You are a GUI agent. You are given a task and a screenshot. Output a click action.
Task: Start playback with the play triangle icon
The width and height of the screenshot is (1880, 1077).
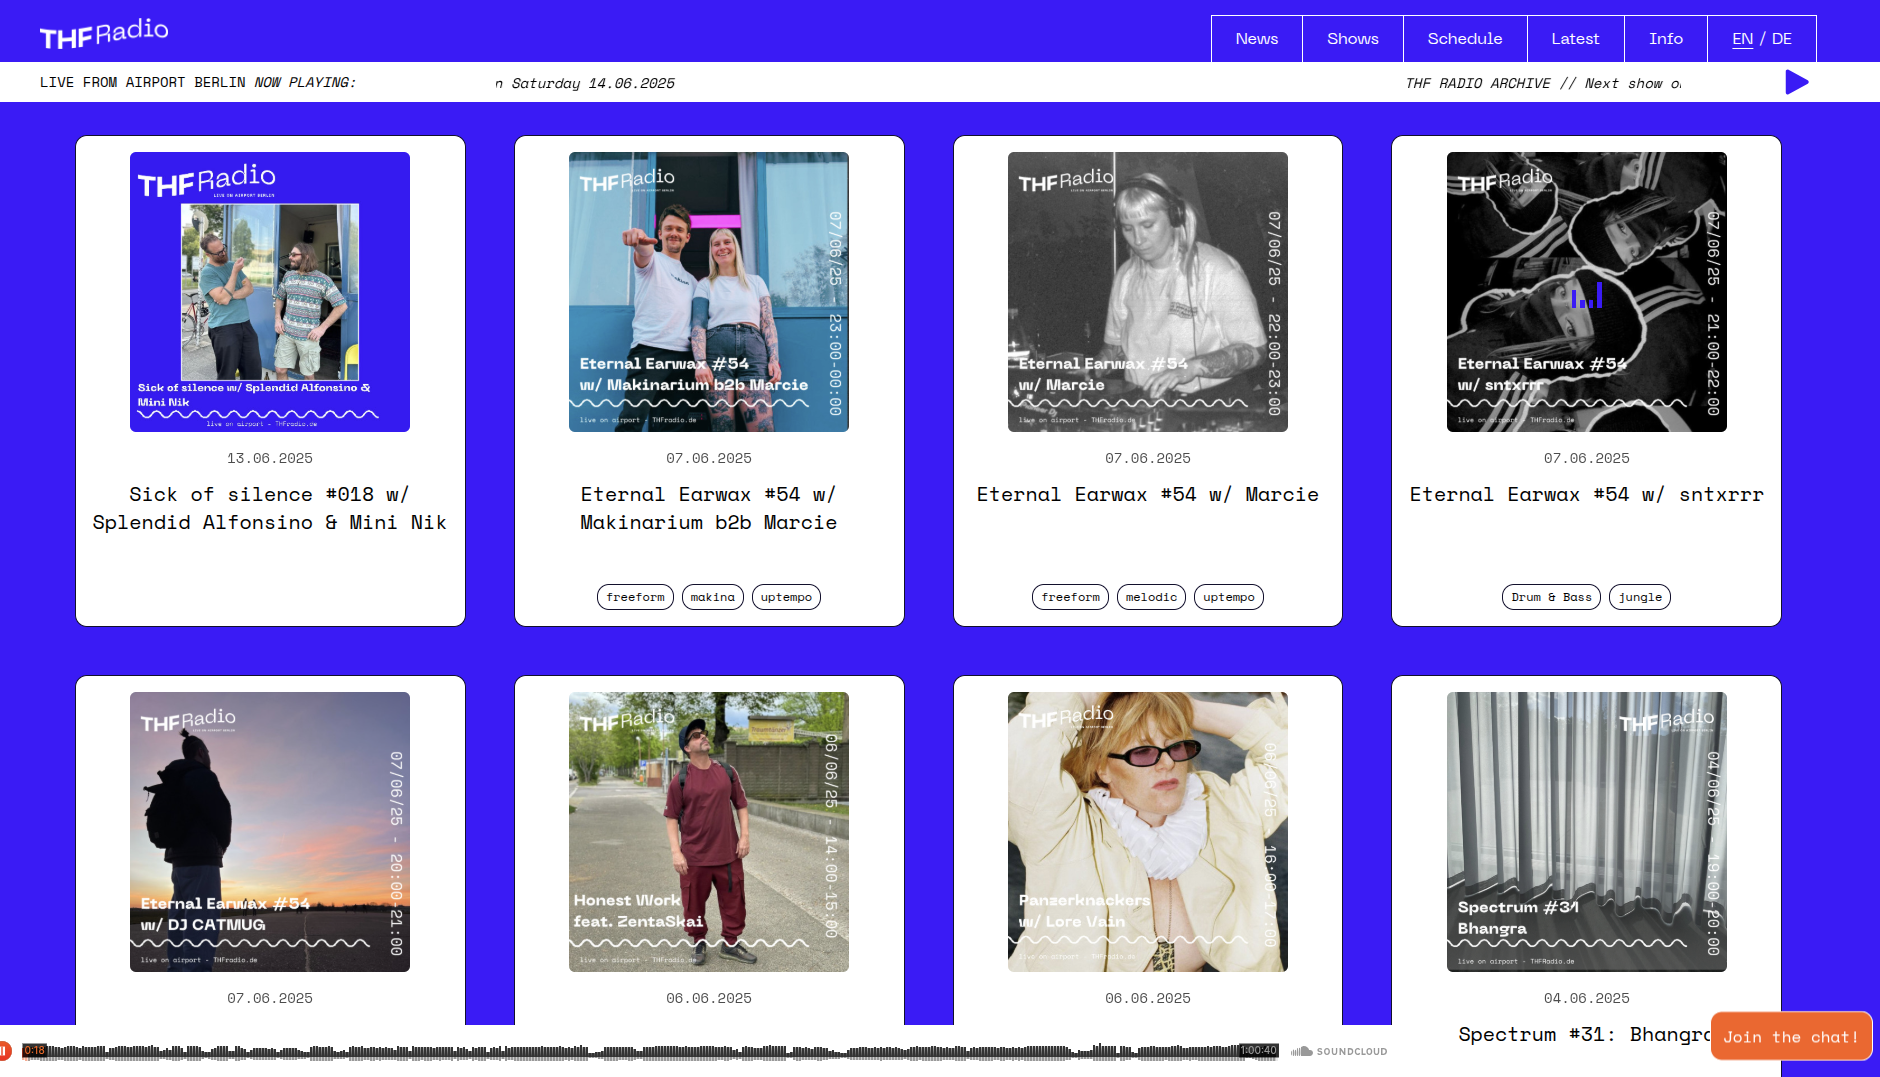pyautogui.click(x=1797, y=82)
